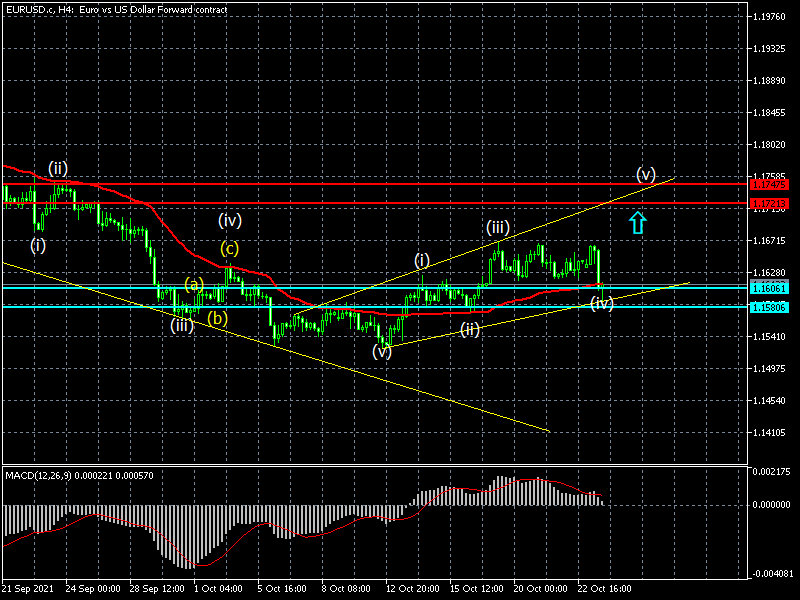Select the yellow (b) wave label
Image resolution: width=800 pixels, height=600 pixels.
218,318
